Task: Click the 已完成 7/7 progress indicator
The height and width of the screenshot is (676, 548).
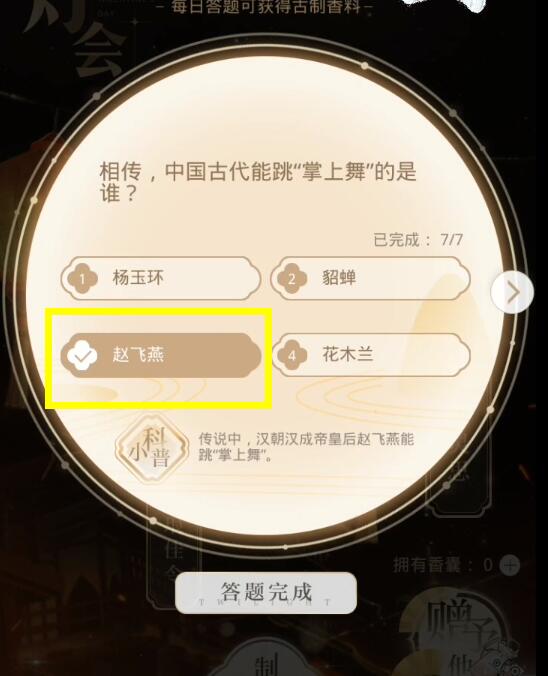Action: pos(418,240)
